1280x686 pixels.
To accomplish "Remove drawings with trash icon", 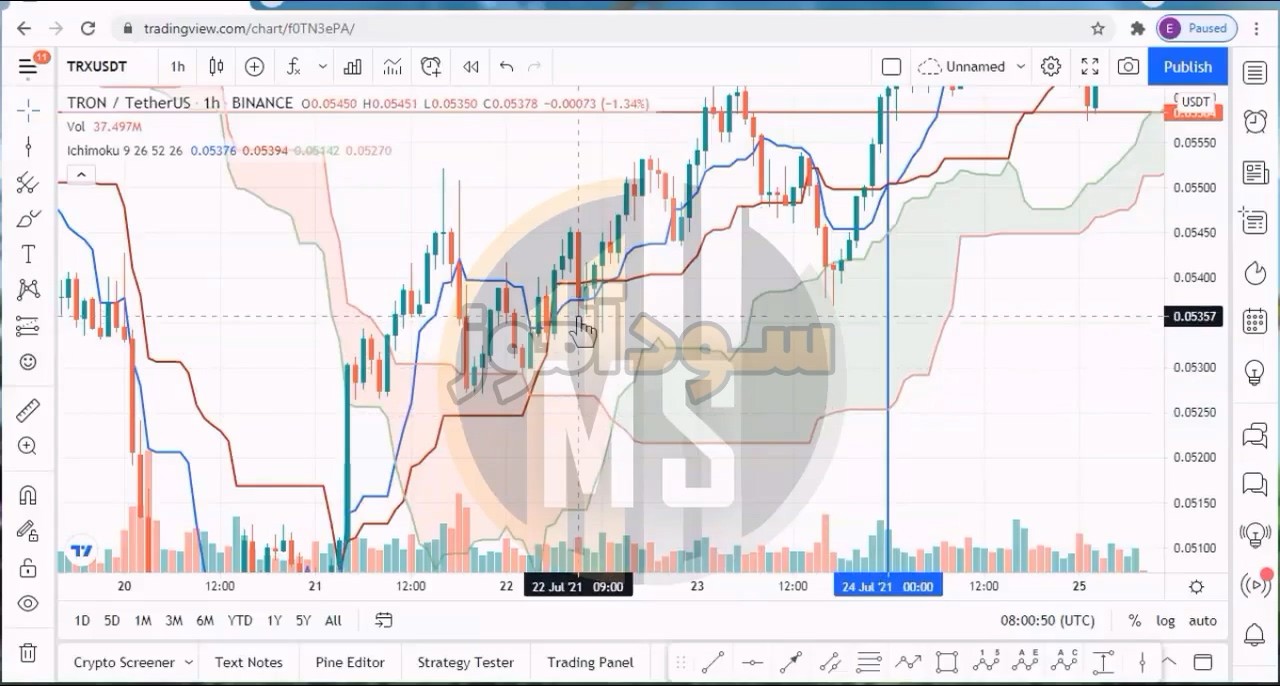I will [x=28, y=652].
